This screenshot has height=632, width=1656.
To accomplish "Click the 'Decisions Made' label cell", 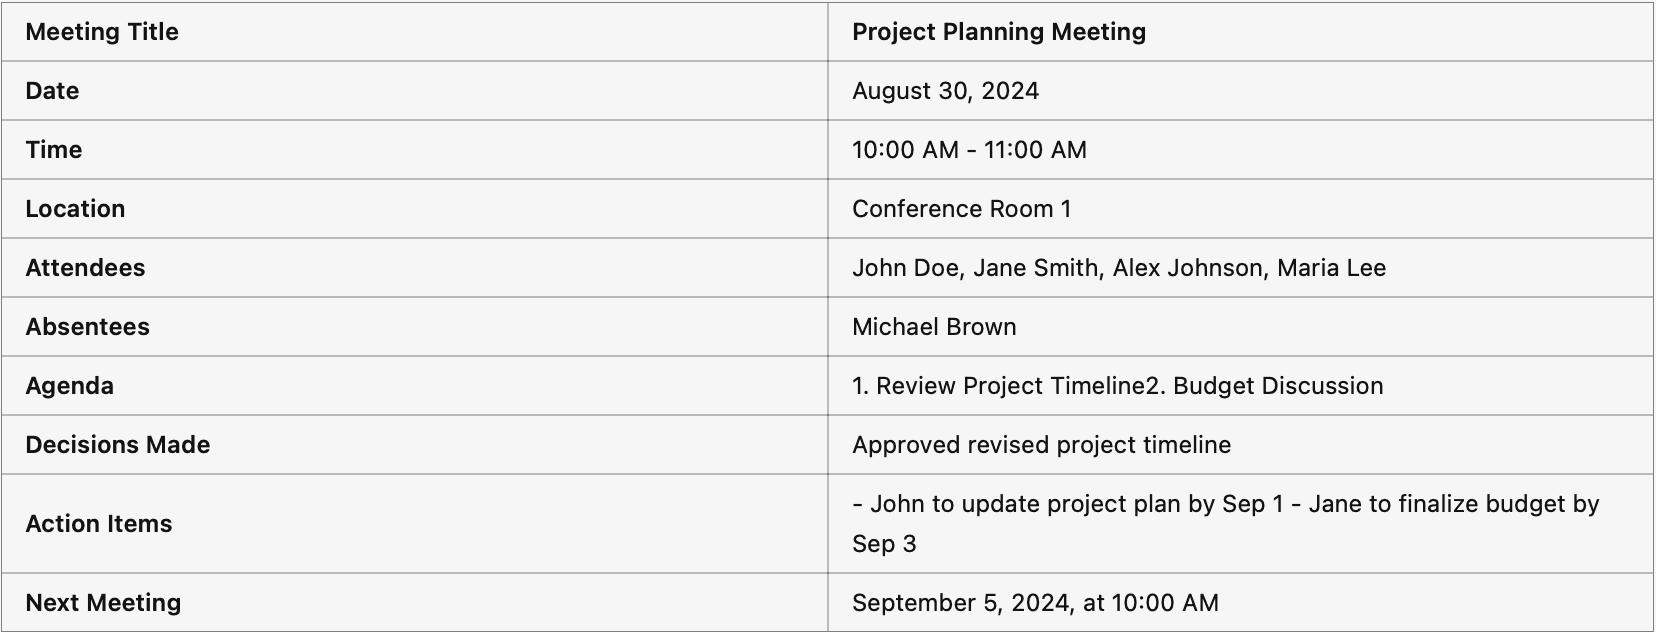I will coord(414,445).
